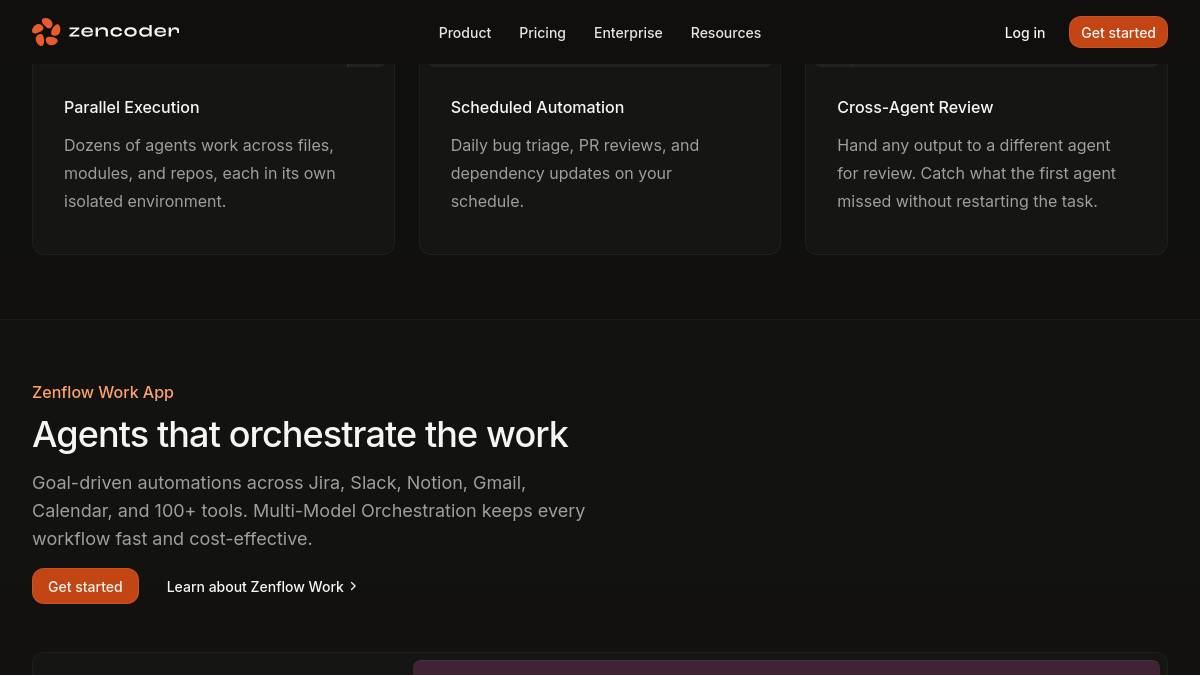Viewport: 1200px width, 675px height.
Task: Click the Scheduled Automation card title
Action: pyautogui.click(x=537, y=107)
